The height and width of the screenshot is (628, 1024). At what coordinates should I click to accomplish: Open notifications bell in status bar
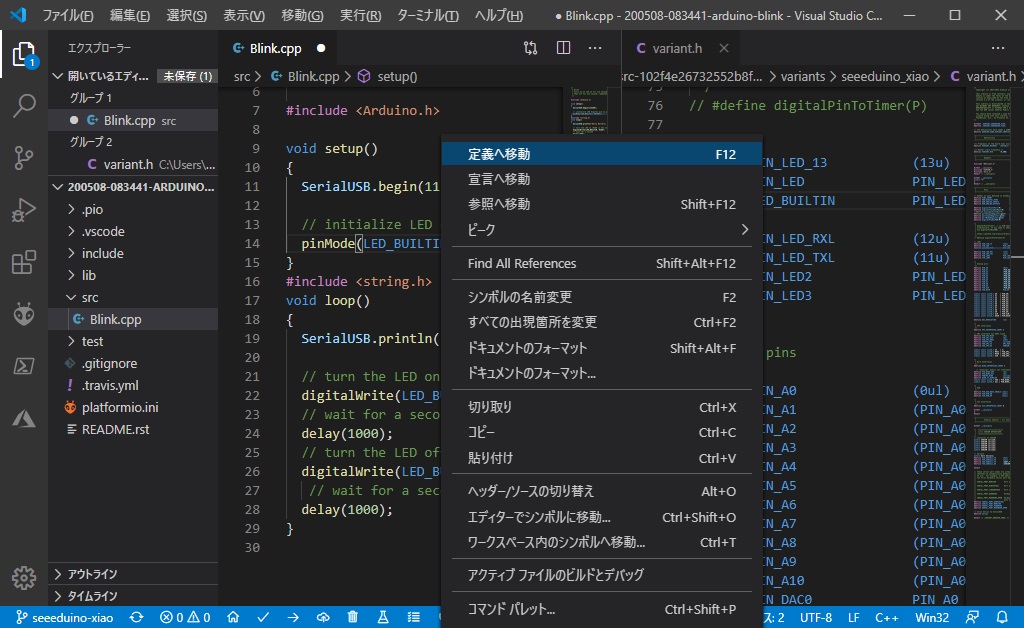[1002, 617]
